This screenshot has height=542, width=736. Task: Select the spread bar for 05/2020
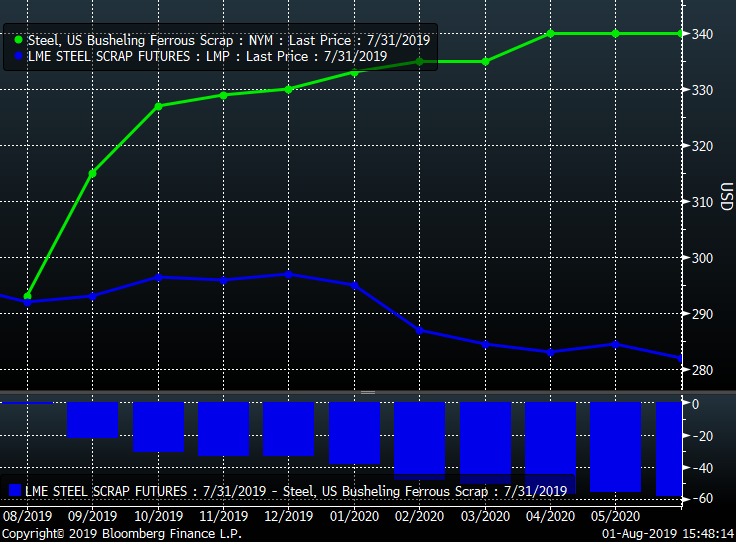(615, 446)
